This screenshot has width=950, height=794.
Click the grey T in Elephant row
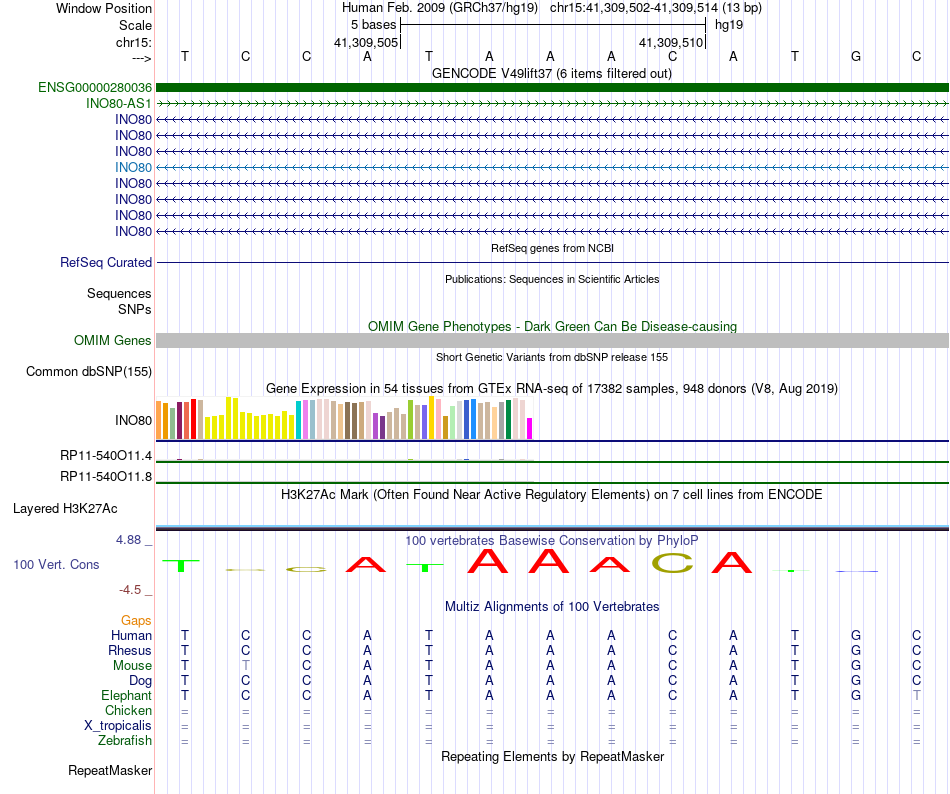tap(917, 695)
